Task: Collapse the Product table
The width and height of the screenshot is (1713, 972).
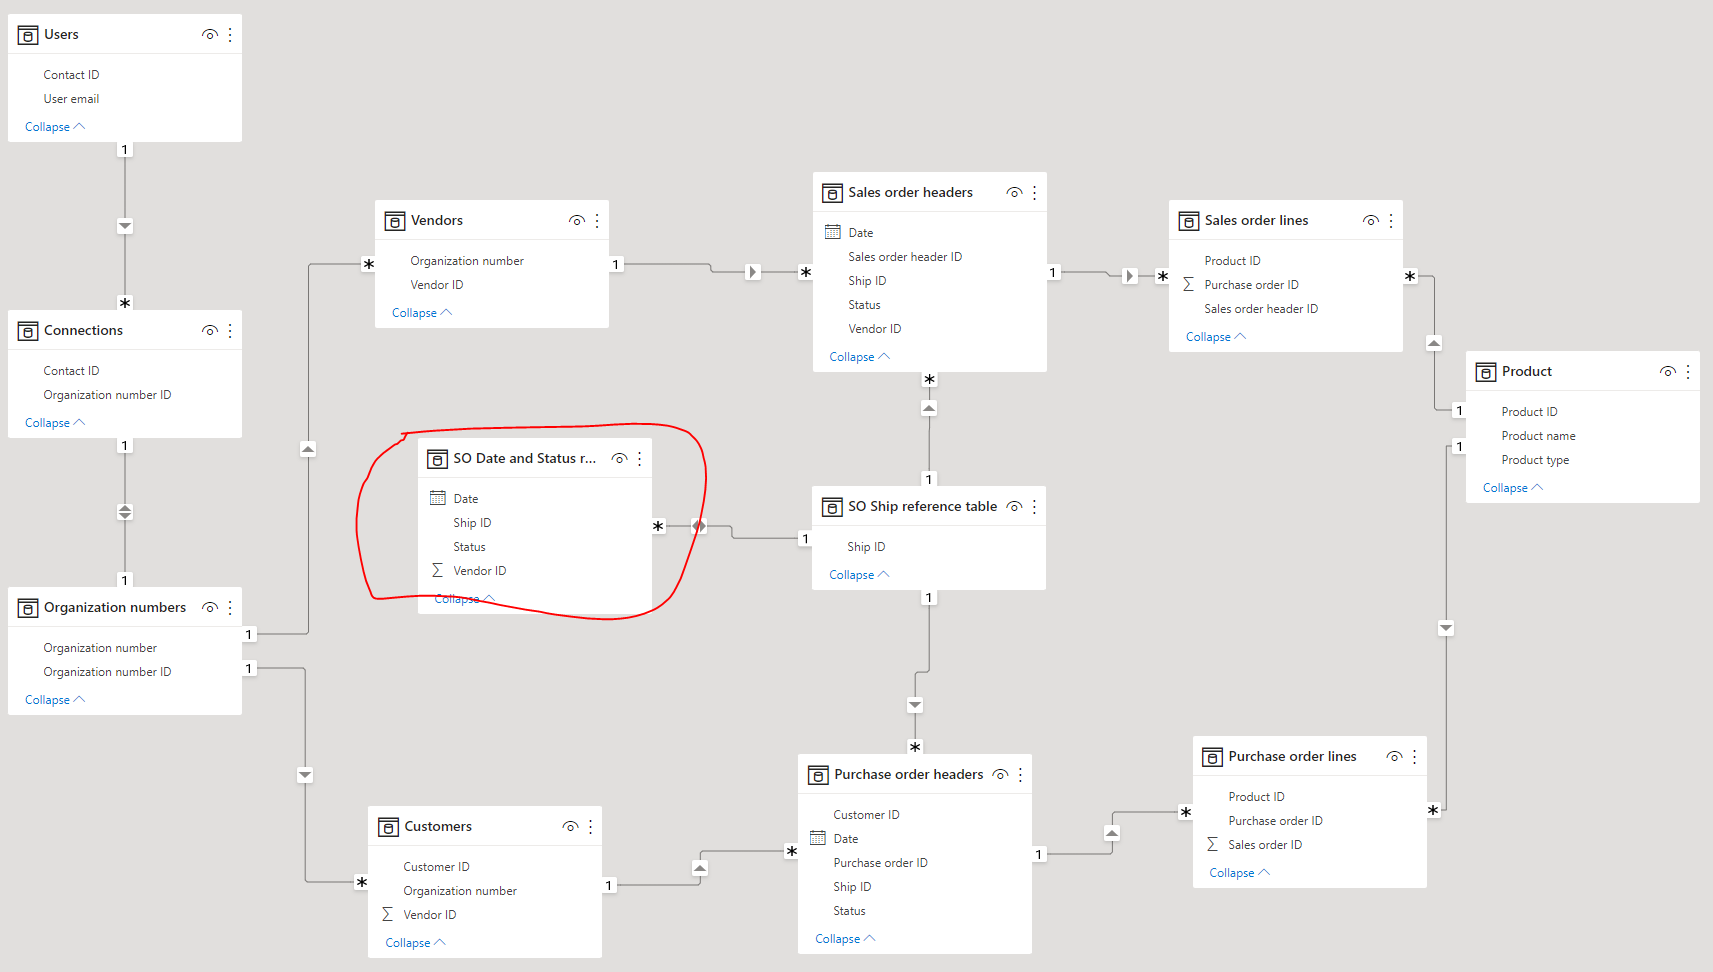Action: tap(1513, 488)
